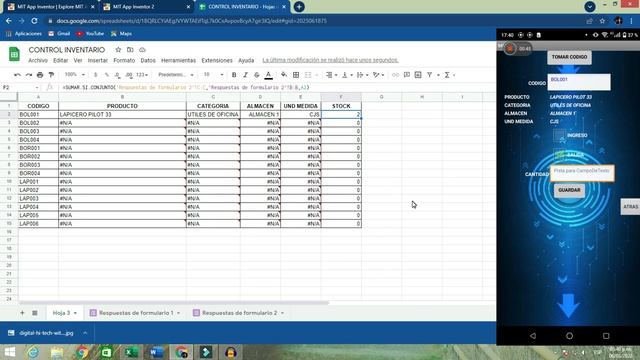Insert a comment from toolbar
Screen dimensions: 640x360
(407, 75)
